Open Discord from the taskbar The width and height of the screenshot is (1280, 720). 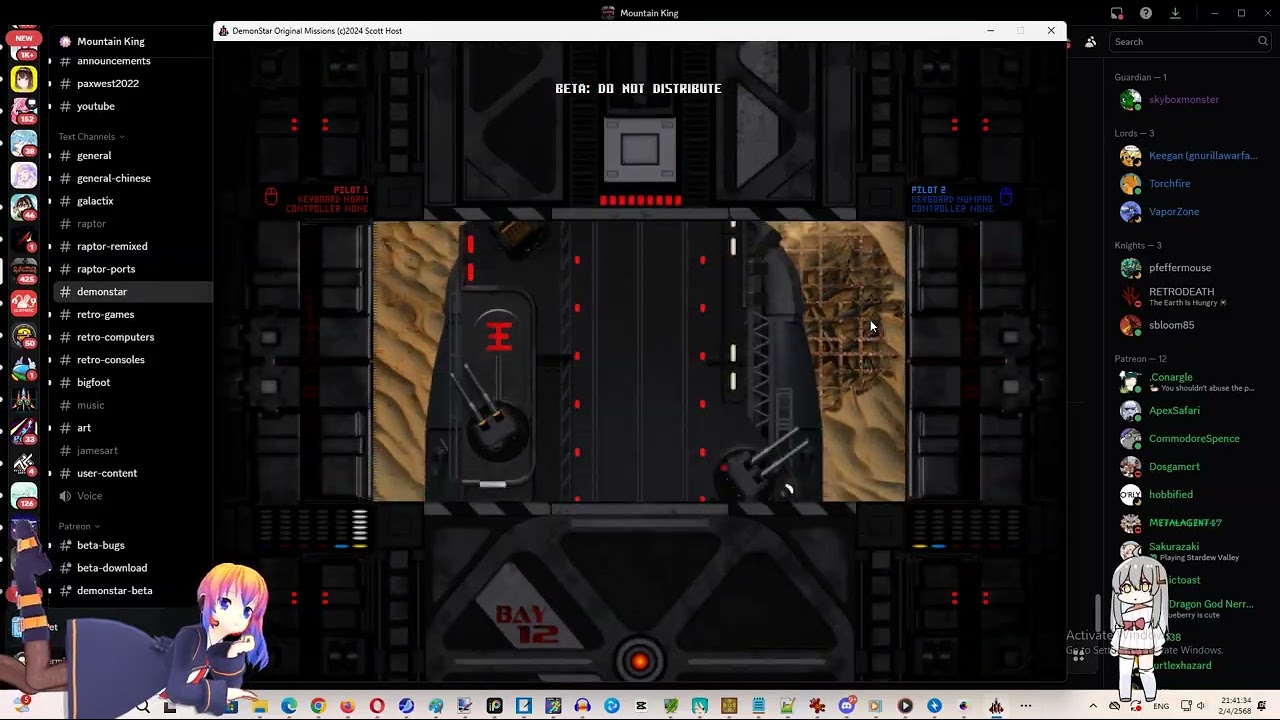(847, 706)
